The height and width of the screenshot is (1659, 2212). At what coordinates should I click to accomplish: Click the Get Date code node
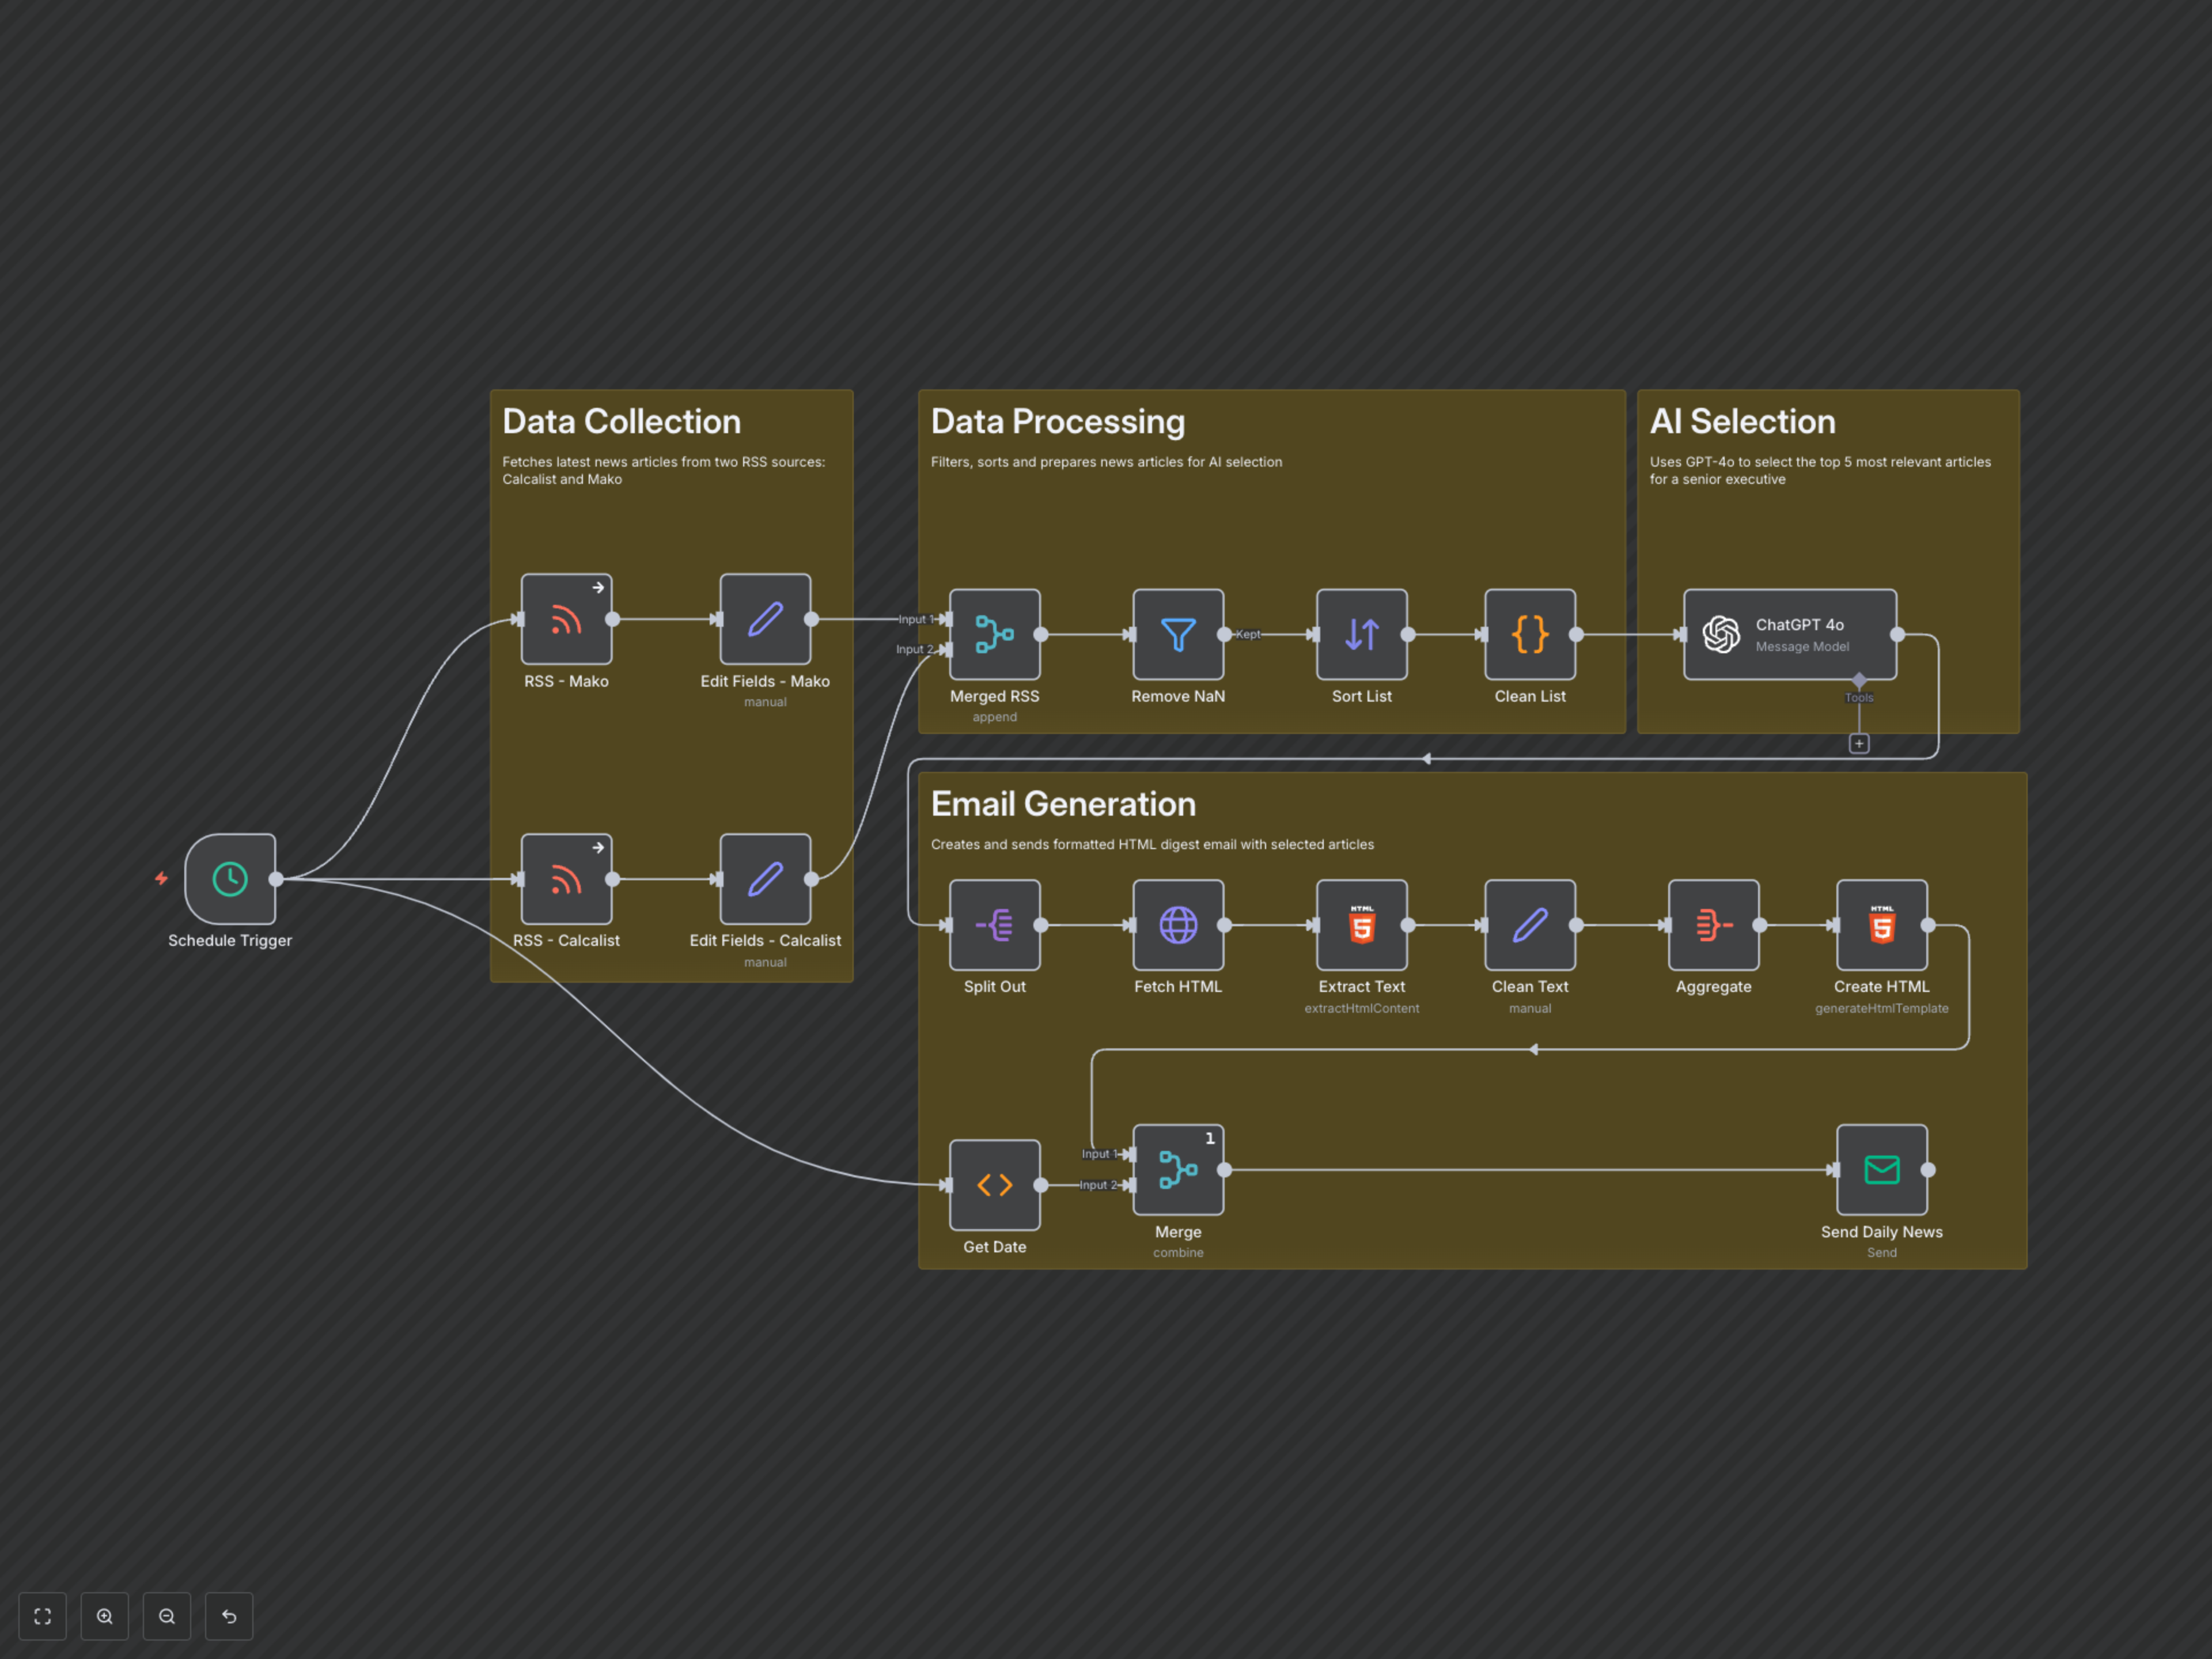pyautogui.click(x=994, y=1185)
